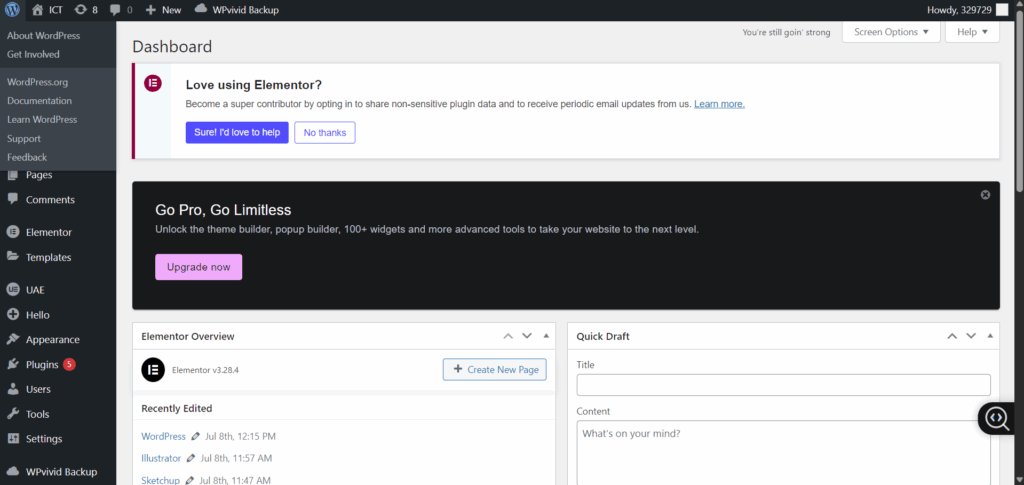The height and width of the screenshot is (485, 1024).
Task: Select Appearance in the sidebar menu
Action: [52, 340]
